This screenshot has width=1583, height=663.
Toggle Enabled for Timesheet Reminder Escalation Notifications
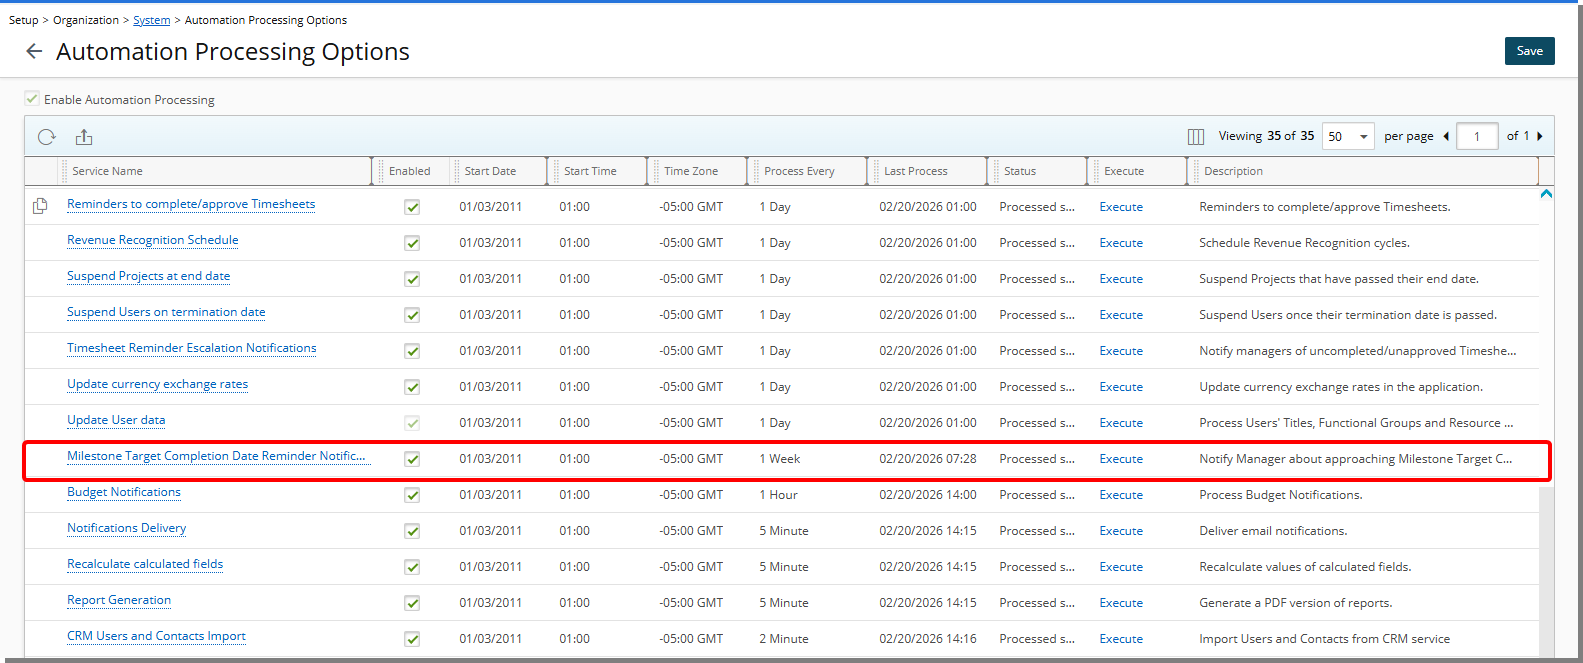412,351
